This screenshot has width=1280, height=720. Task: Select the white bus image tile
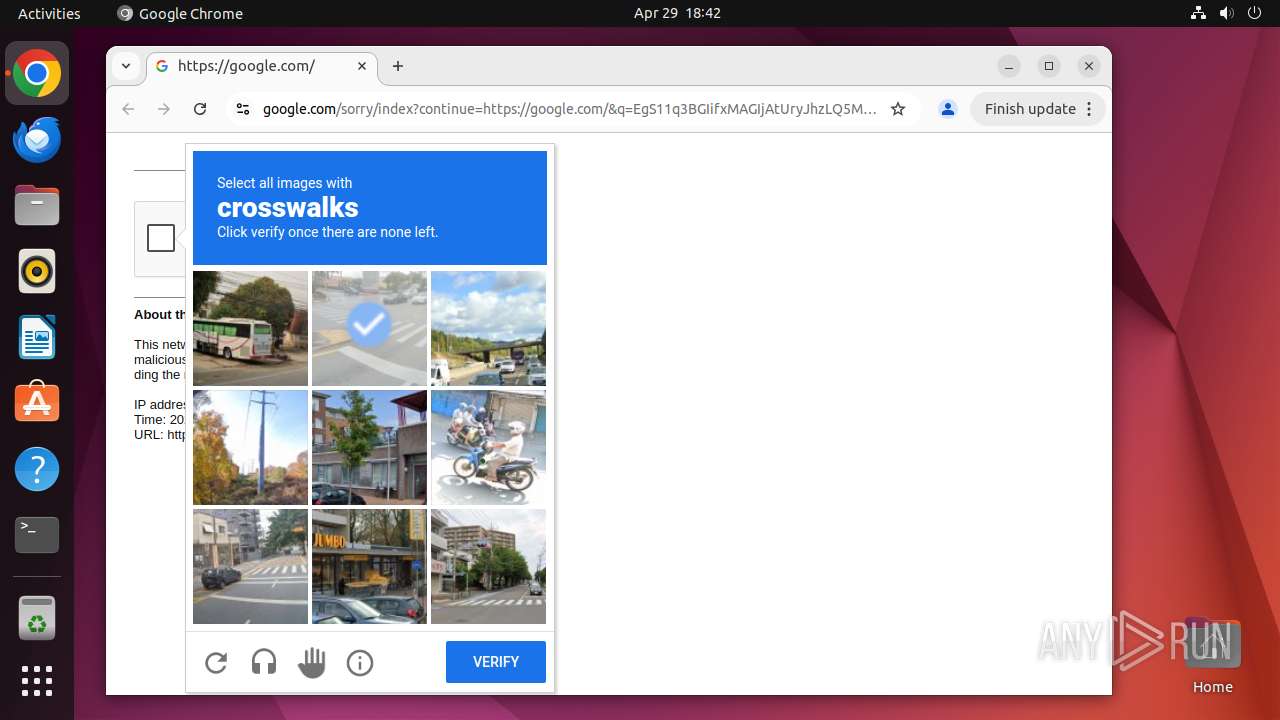point(250,328)
